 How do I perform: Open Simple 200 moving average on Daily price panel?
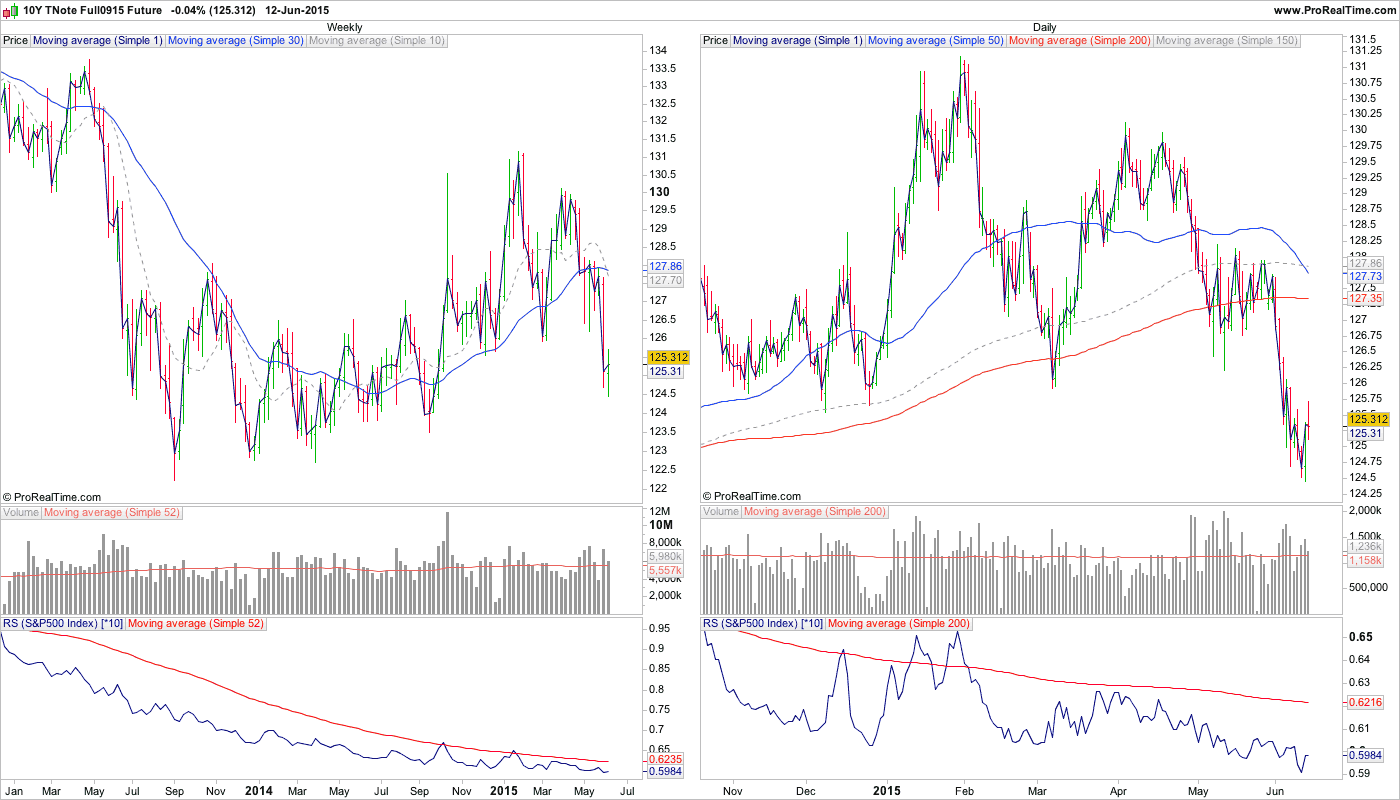click(x=1081, y=41)
